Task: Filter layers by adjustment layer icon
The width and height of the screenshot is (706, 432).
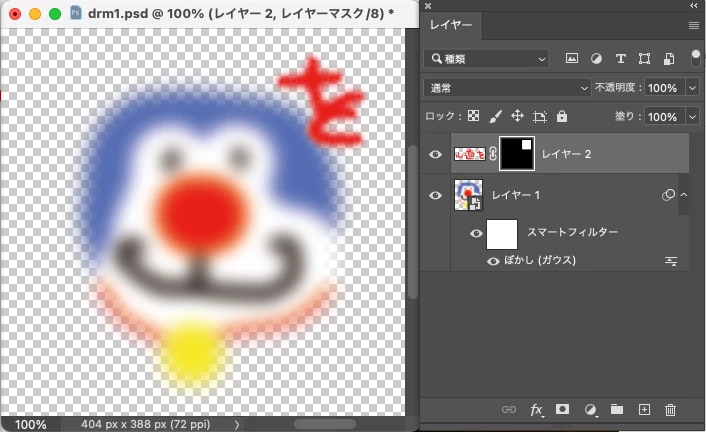Action: (x=596, y=59)
